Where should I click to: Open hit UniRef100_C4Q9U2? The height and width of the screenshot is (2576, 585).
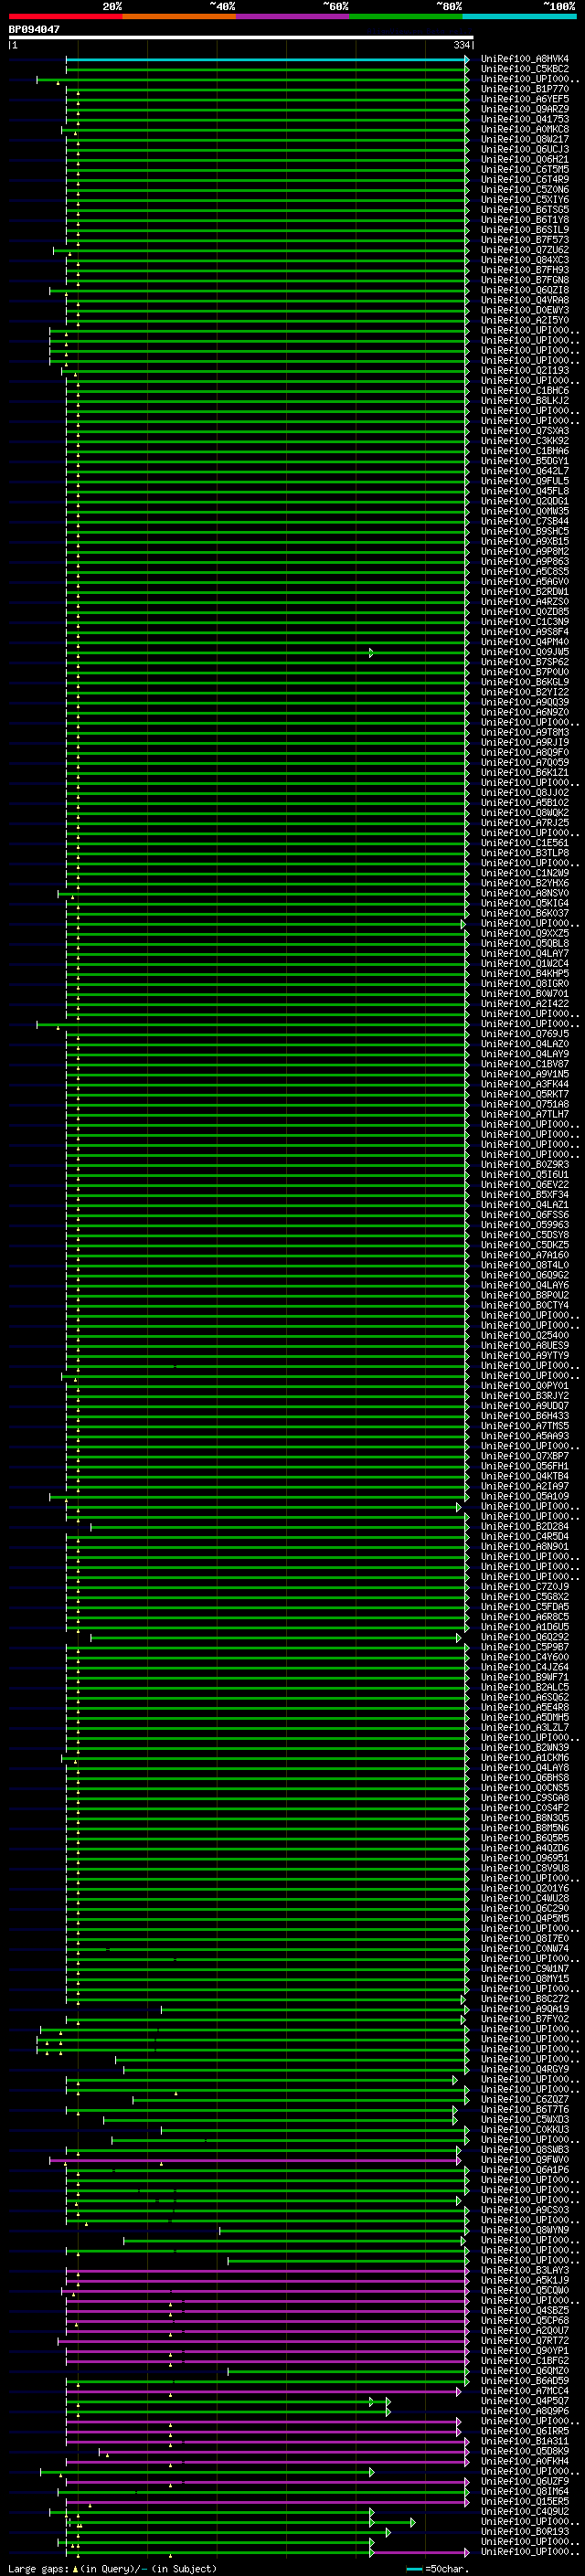[525, 2512]
